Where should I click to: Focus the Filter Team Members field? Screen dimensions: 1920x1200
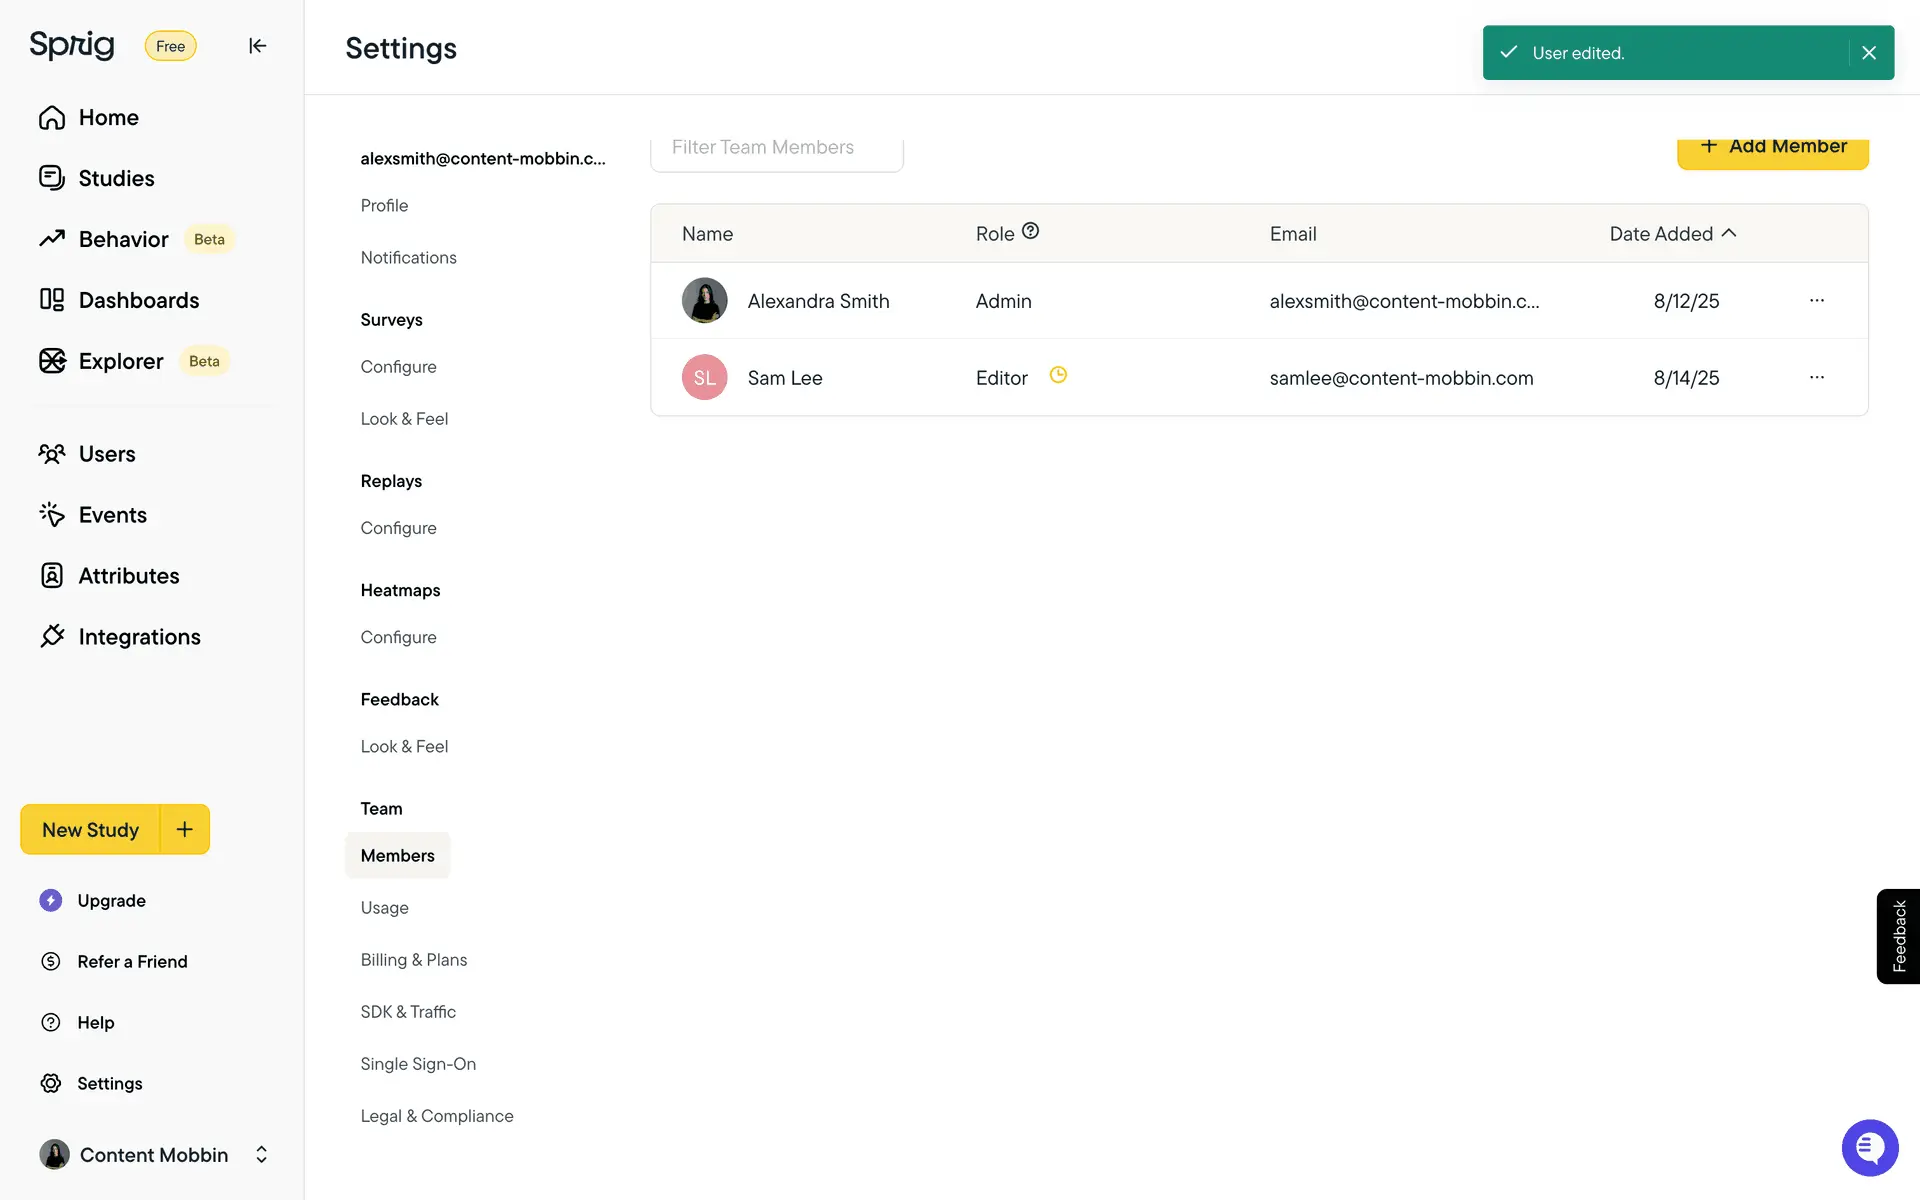tap(776, 149)
